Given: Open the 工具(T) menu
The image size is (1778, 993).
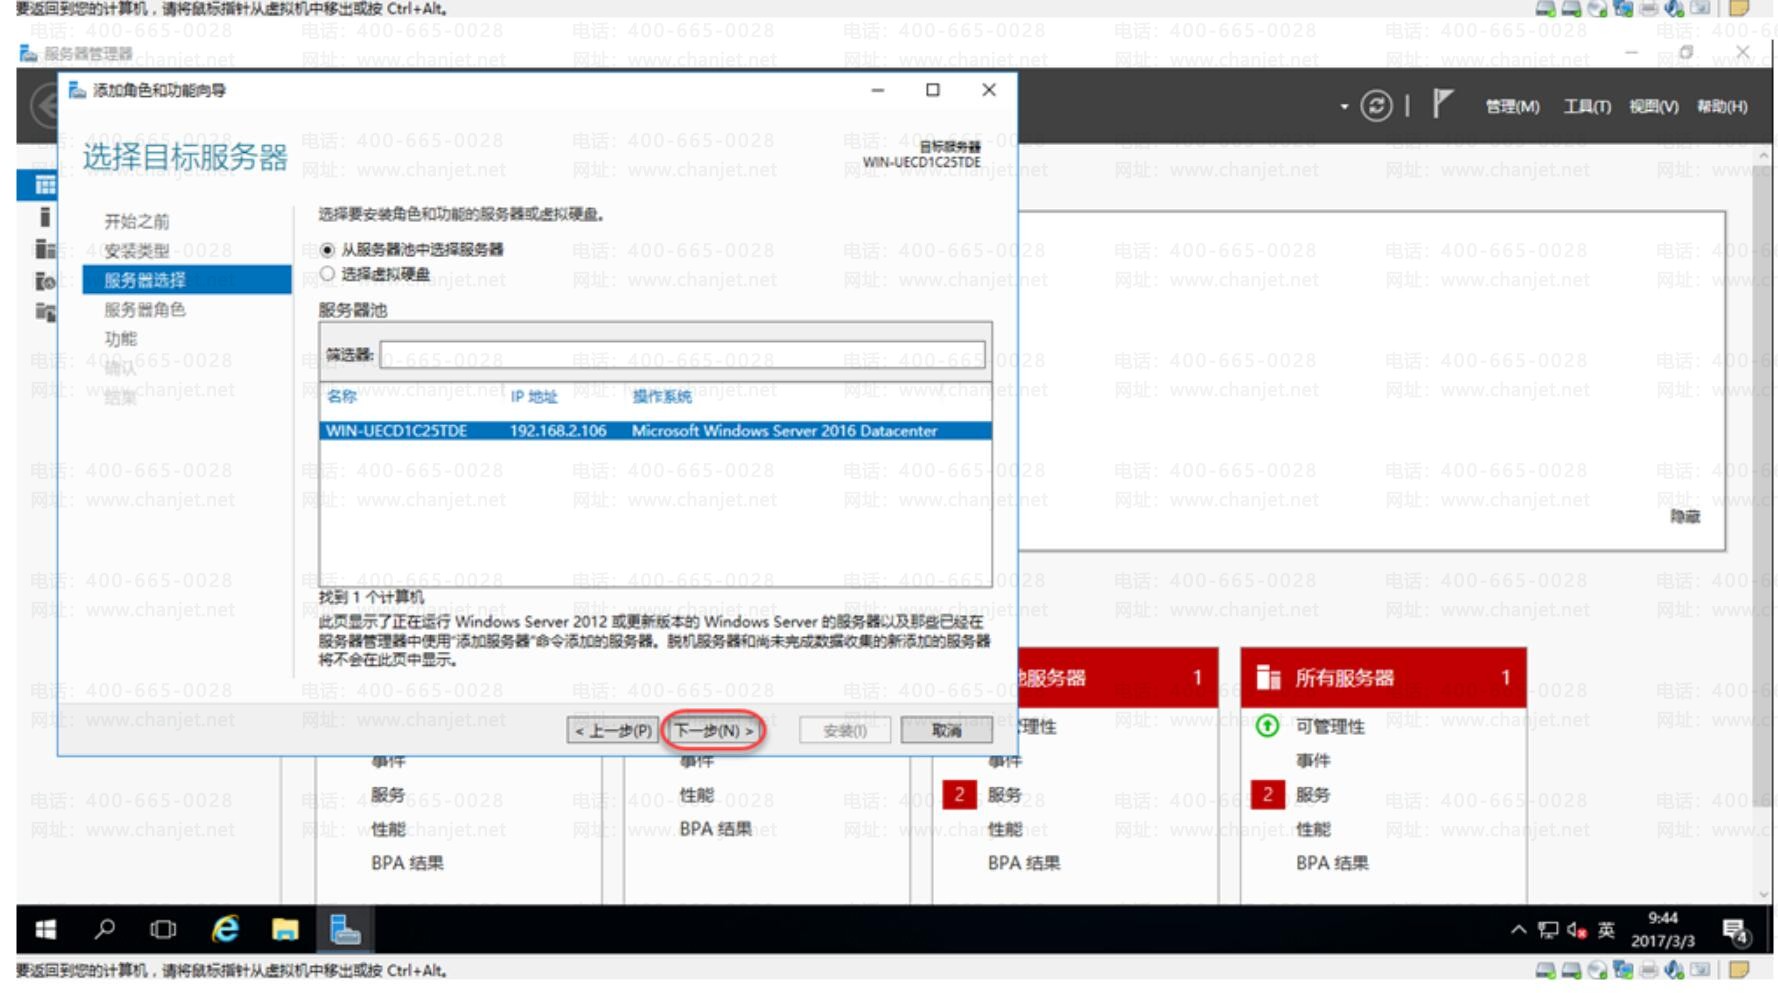Looking at the screenshot, I should pyautogui.click(x=1587, y=107).
